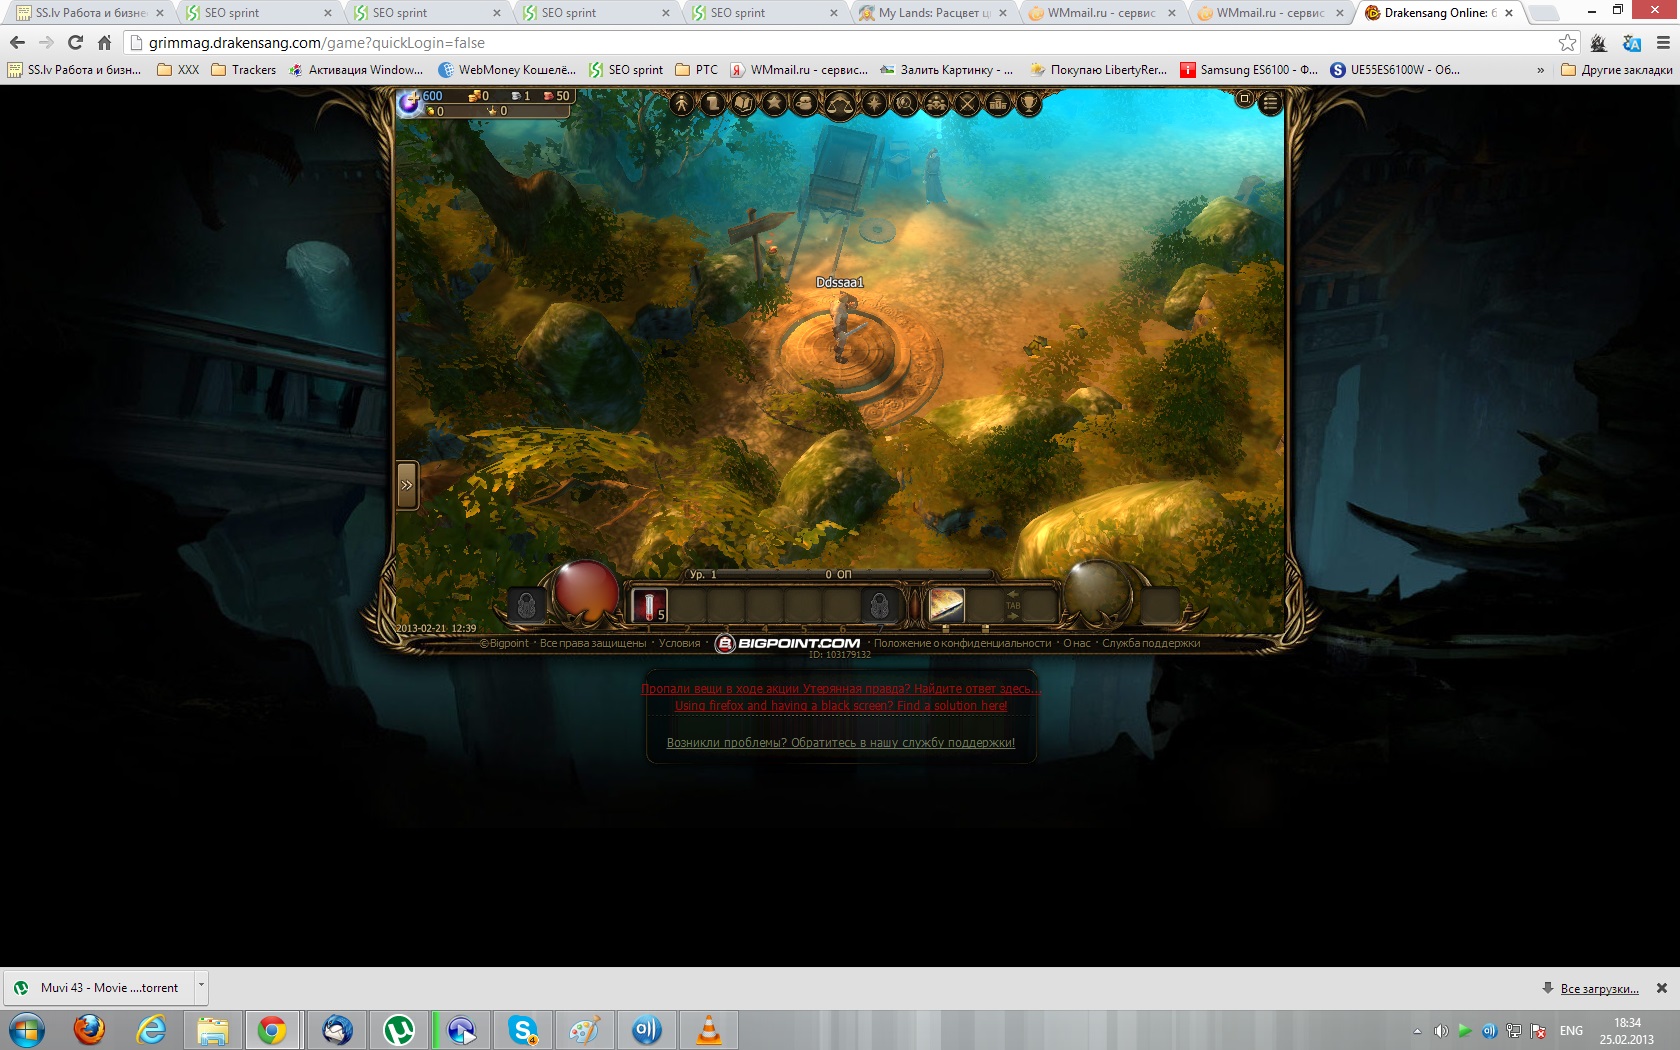Click the BIGPOINT.COM logo
Viewport: 1680px width, 1050px height.
788,643
